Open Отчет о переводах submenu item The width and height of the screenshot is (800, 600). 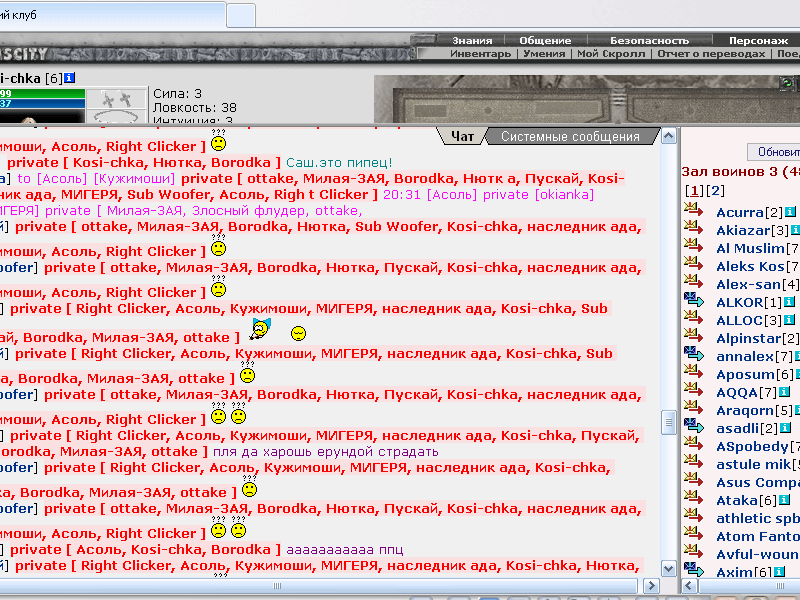click(x=711, y=54)
